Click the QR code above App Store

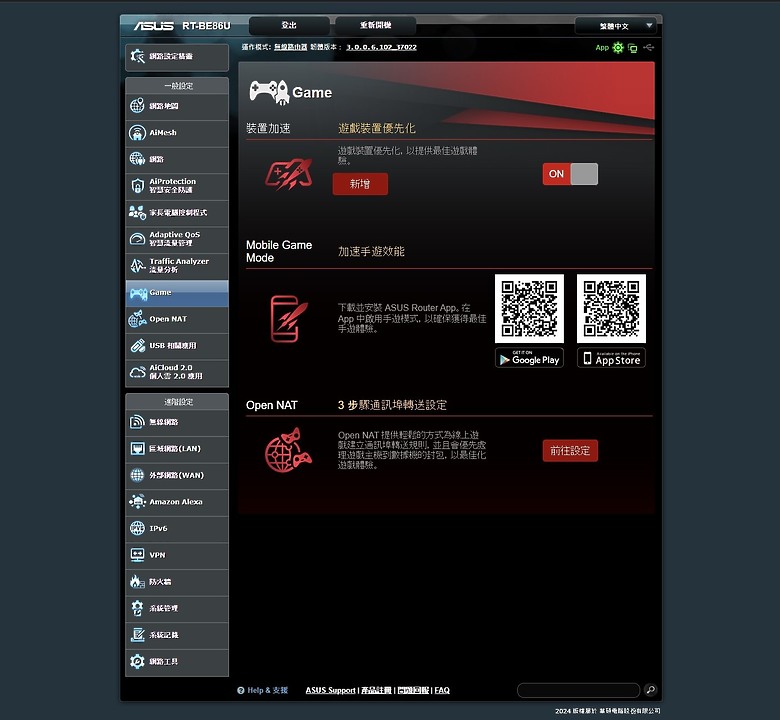point(611,309)
